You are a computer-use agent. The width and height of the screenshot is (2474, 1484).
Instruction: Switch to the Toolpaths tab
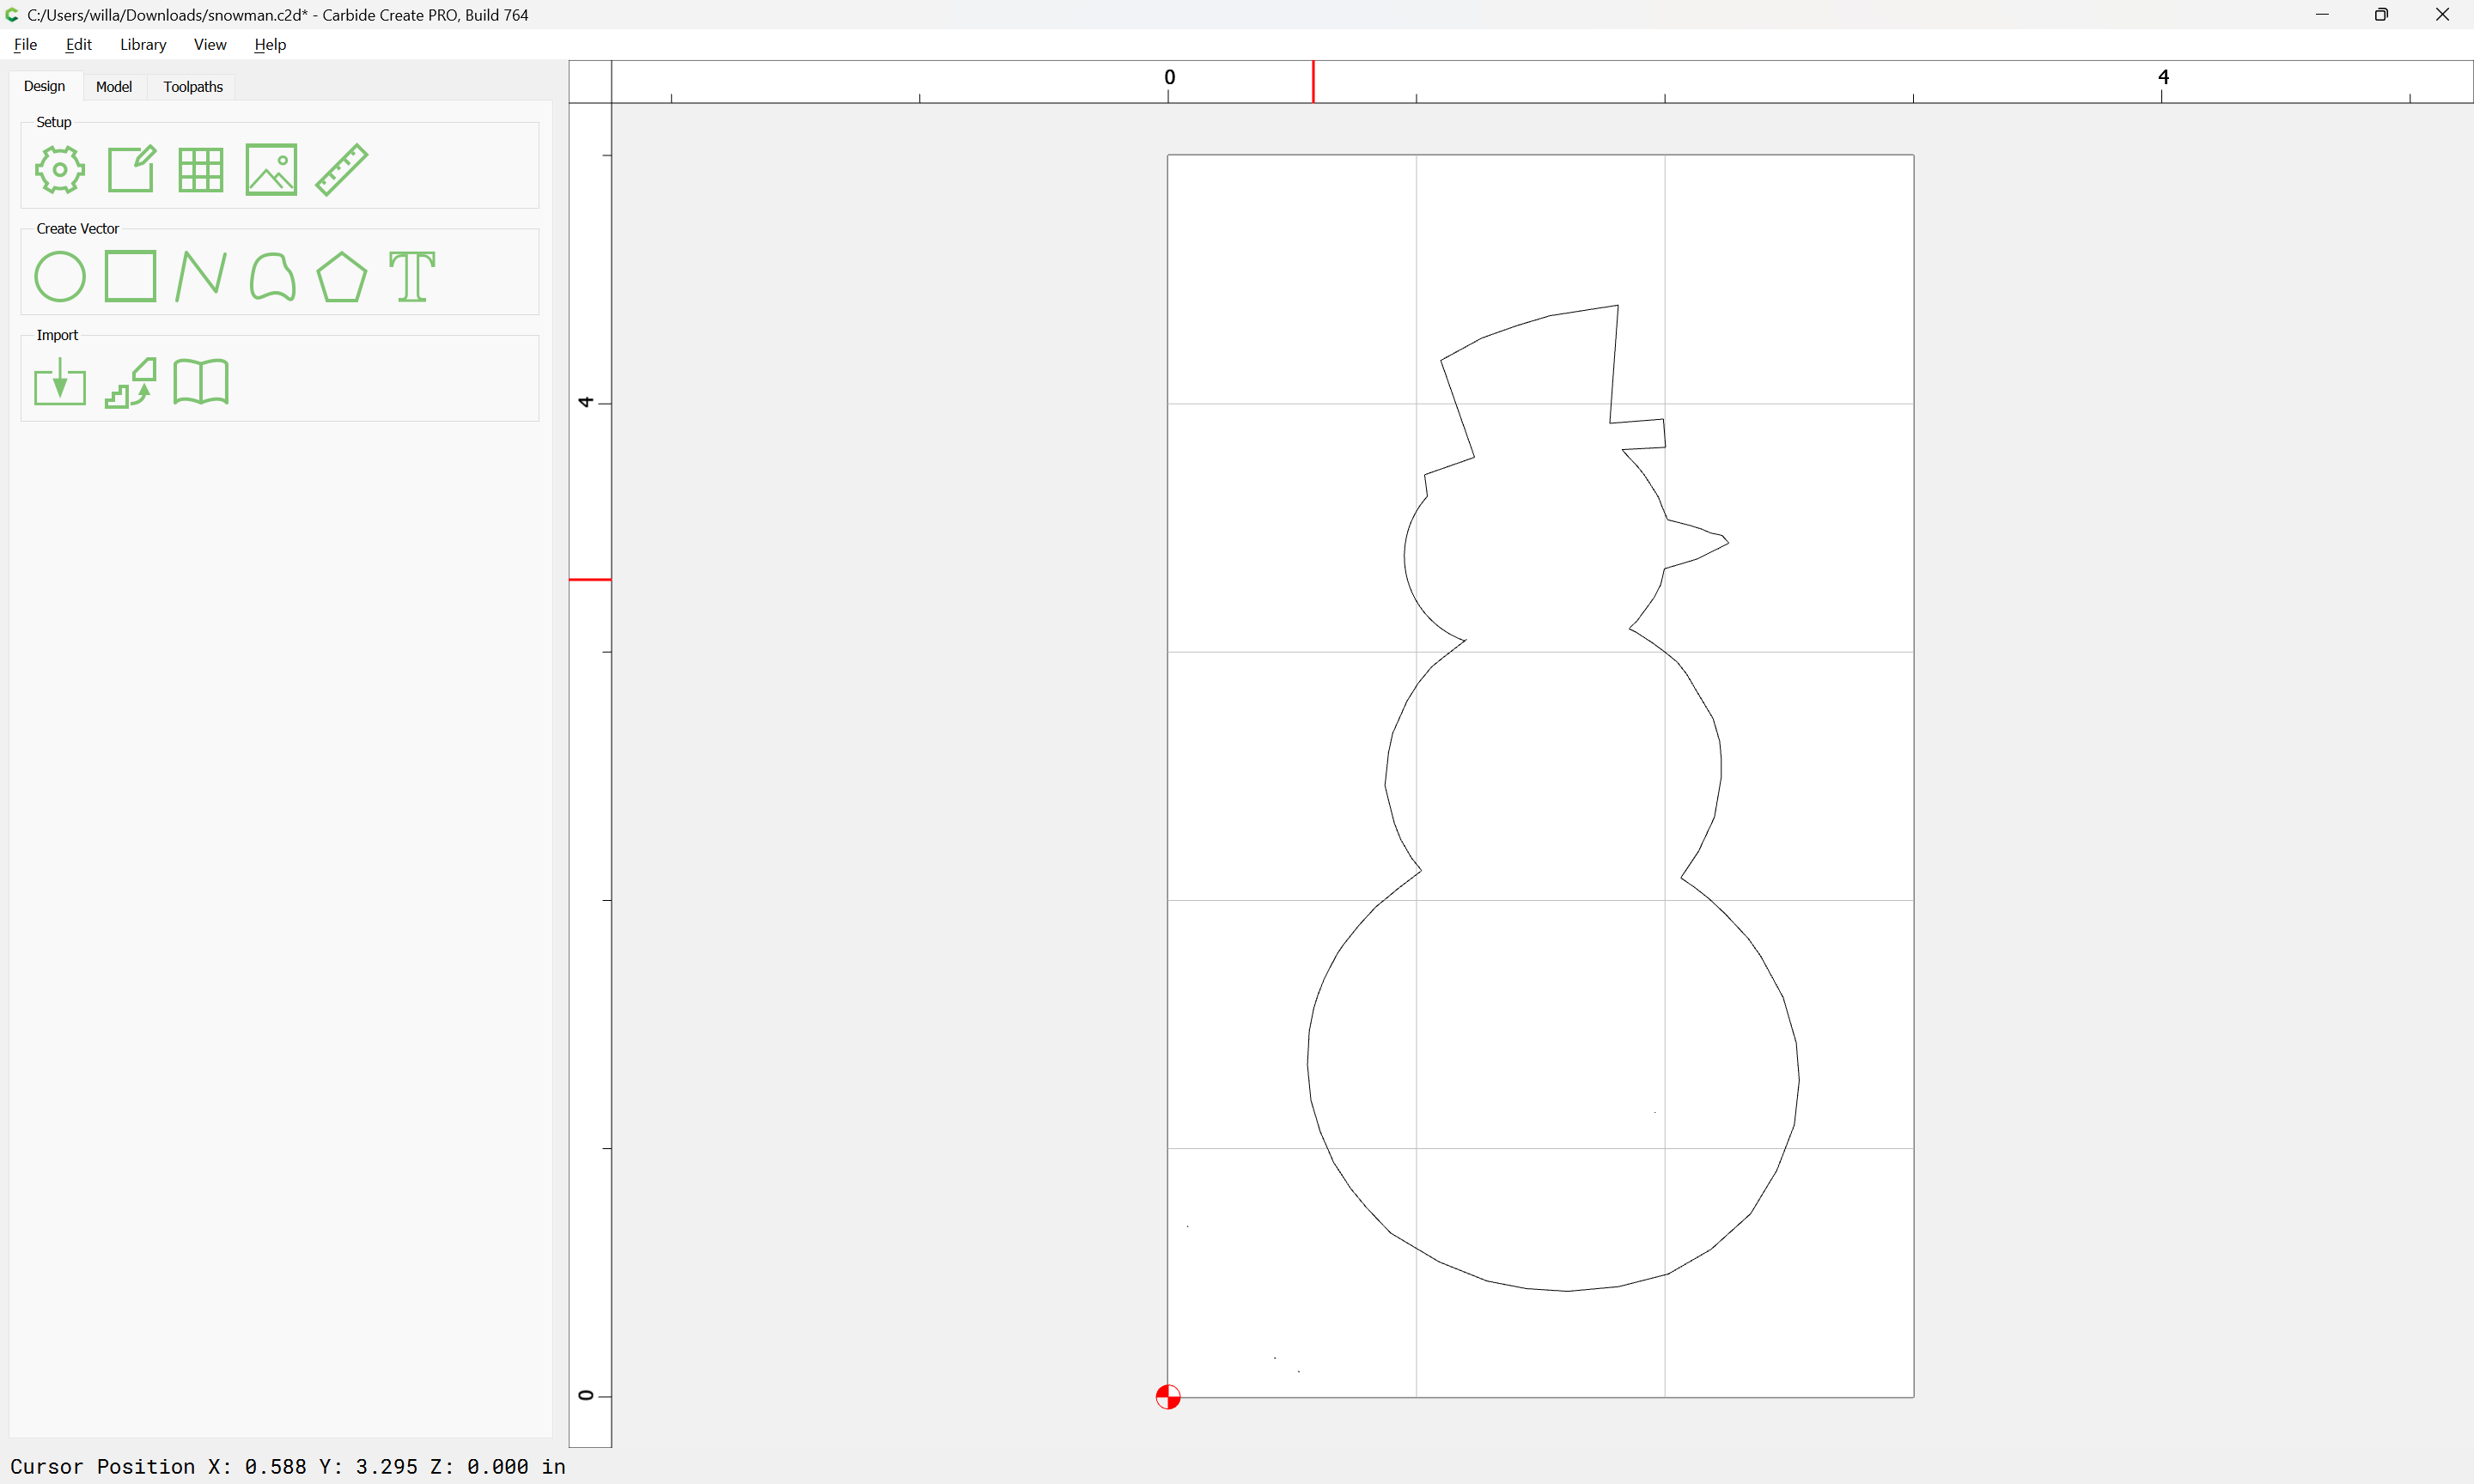coord(193,87)
